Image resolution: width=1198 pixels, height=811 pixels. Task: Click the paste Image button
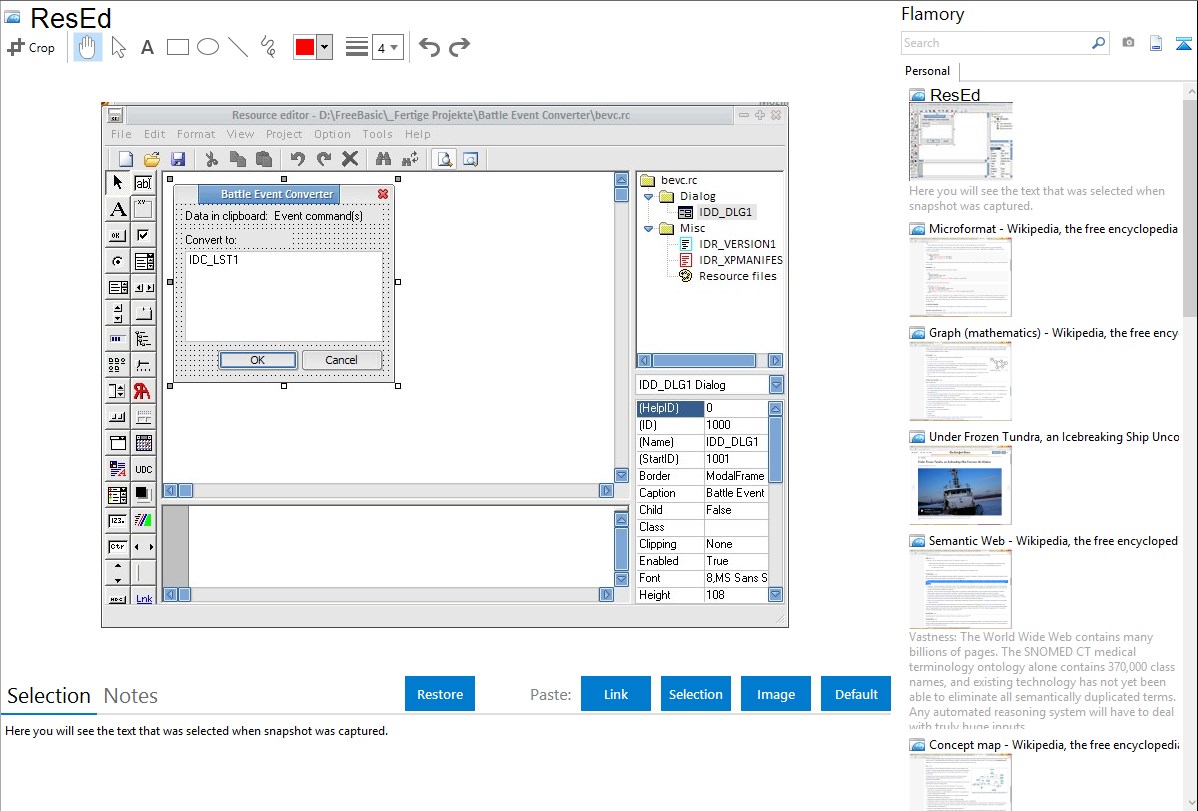tap(776, 694)
